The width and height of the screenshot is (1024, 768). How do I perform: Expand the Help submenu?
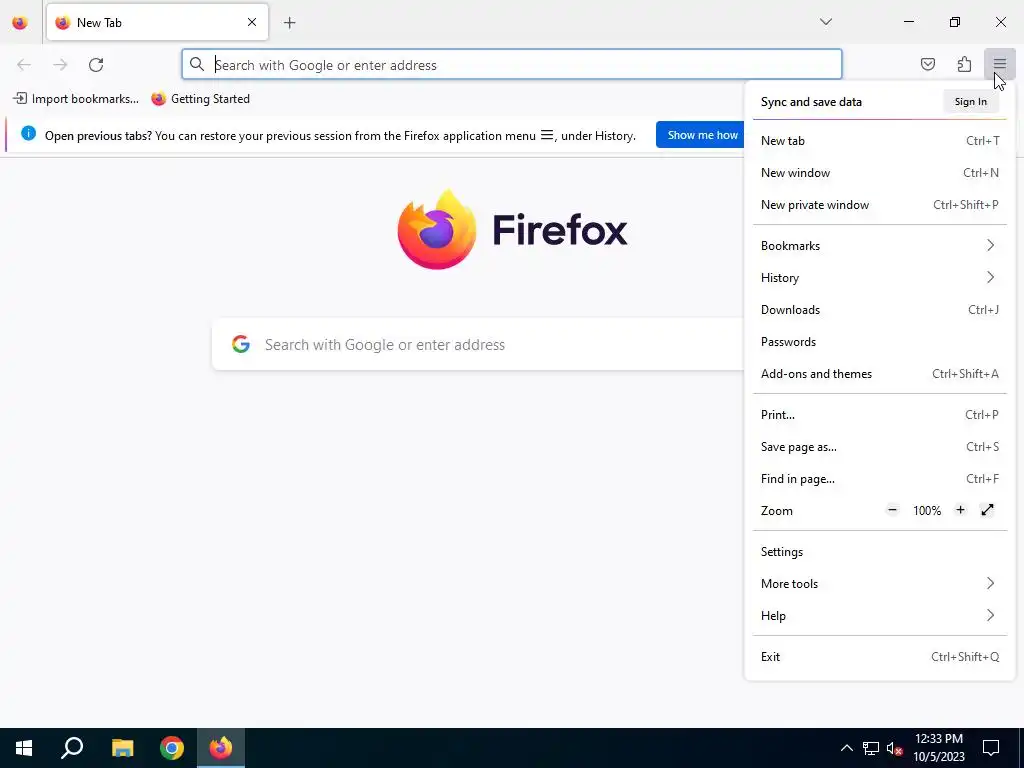(880, 616)
